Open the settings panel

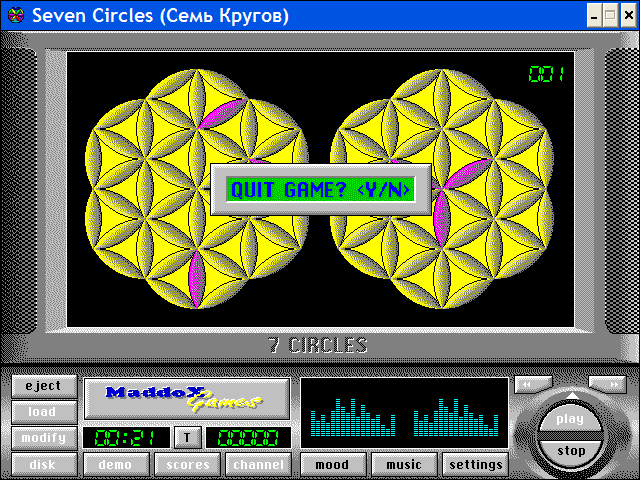click(x=476, y=464)
